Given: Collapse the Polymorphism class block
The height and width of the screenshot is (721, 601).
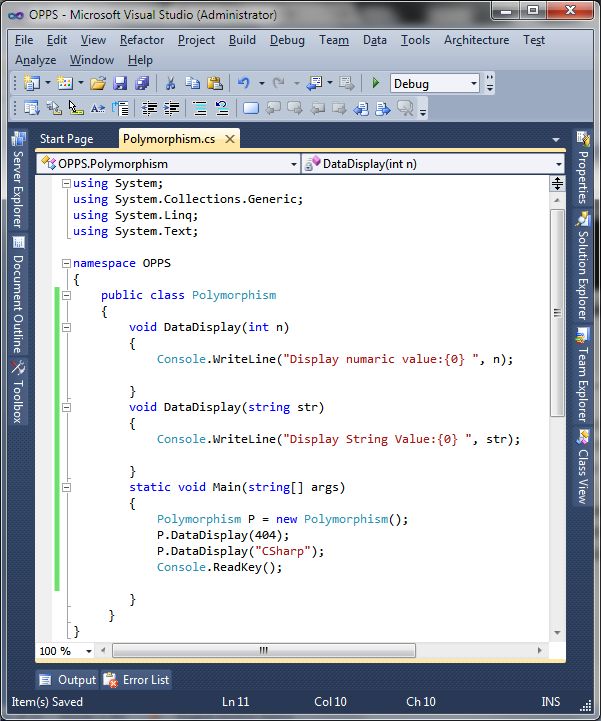Looking at the screenshot, I should pos(66,295).
